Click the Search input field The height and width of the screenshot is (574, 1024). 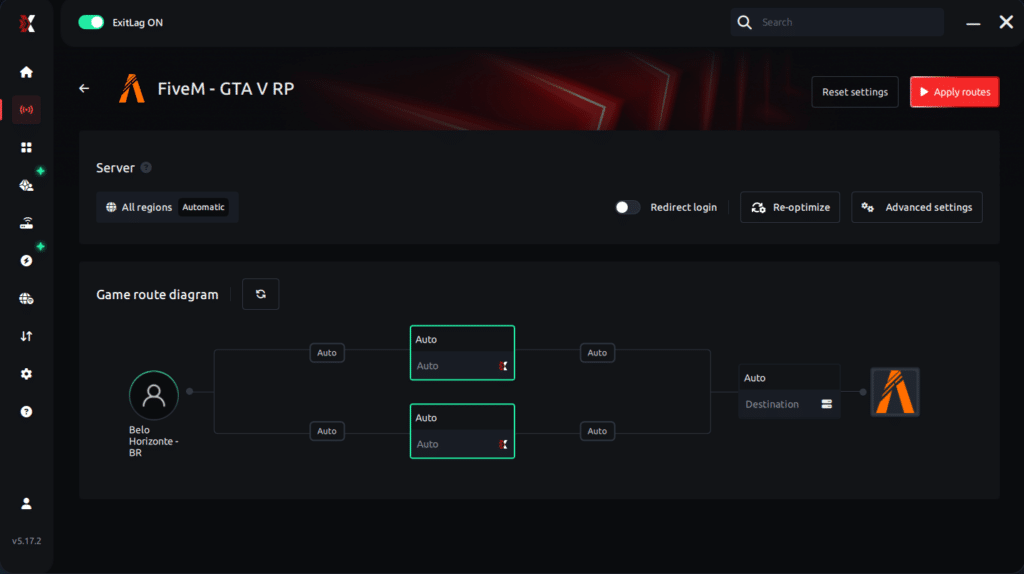pos(846,22)
